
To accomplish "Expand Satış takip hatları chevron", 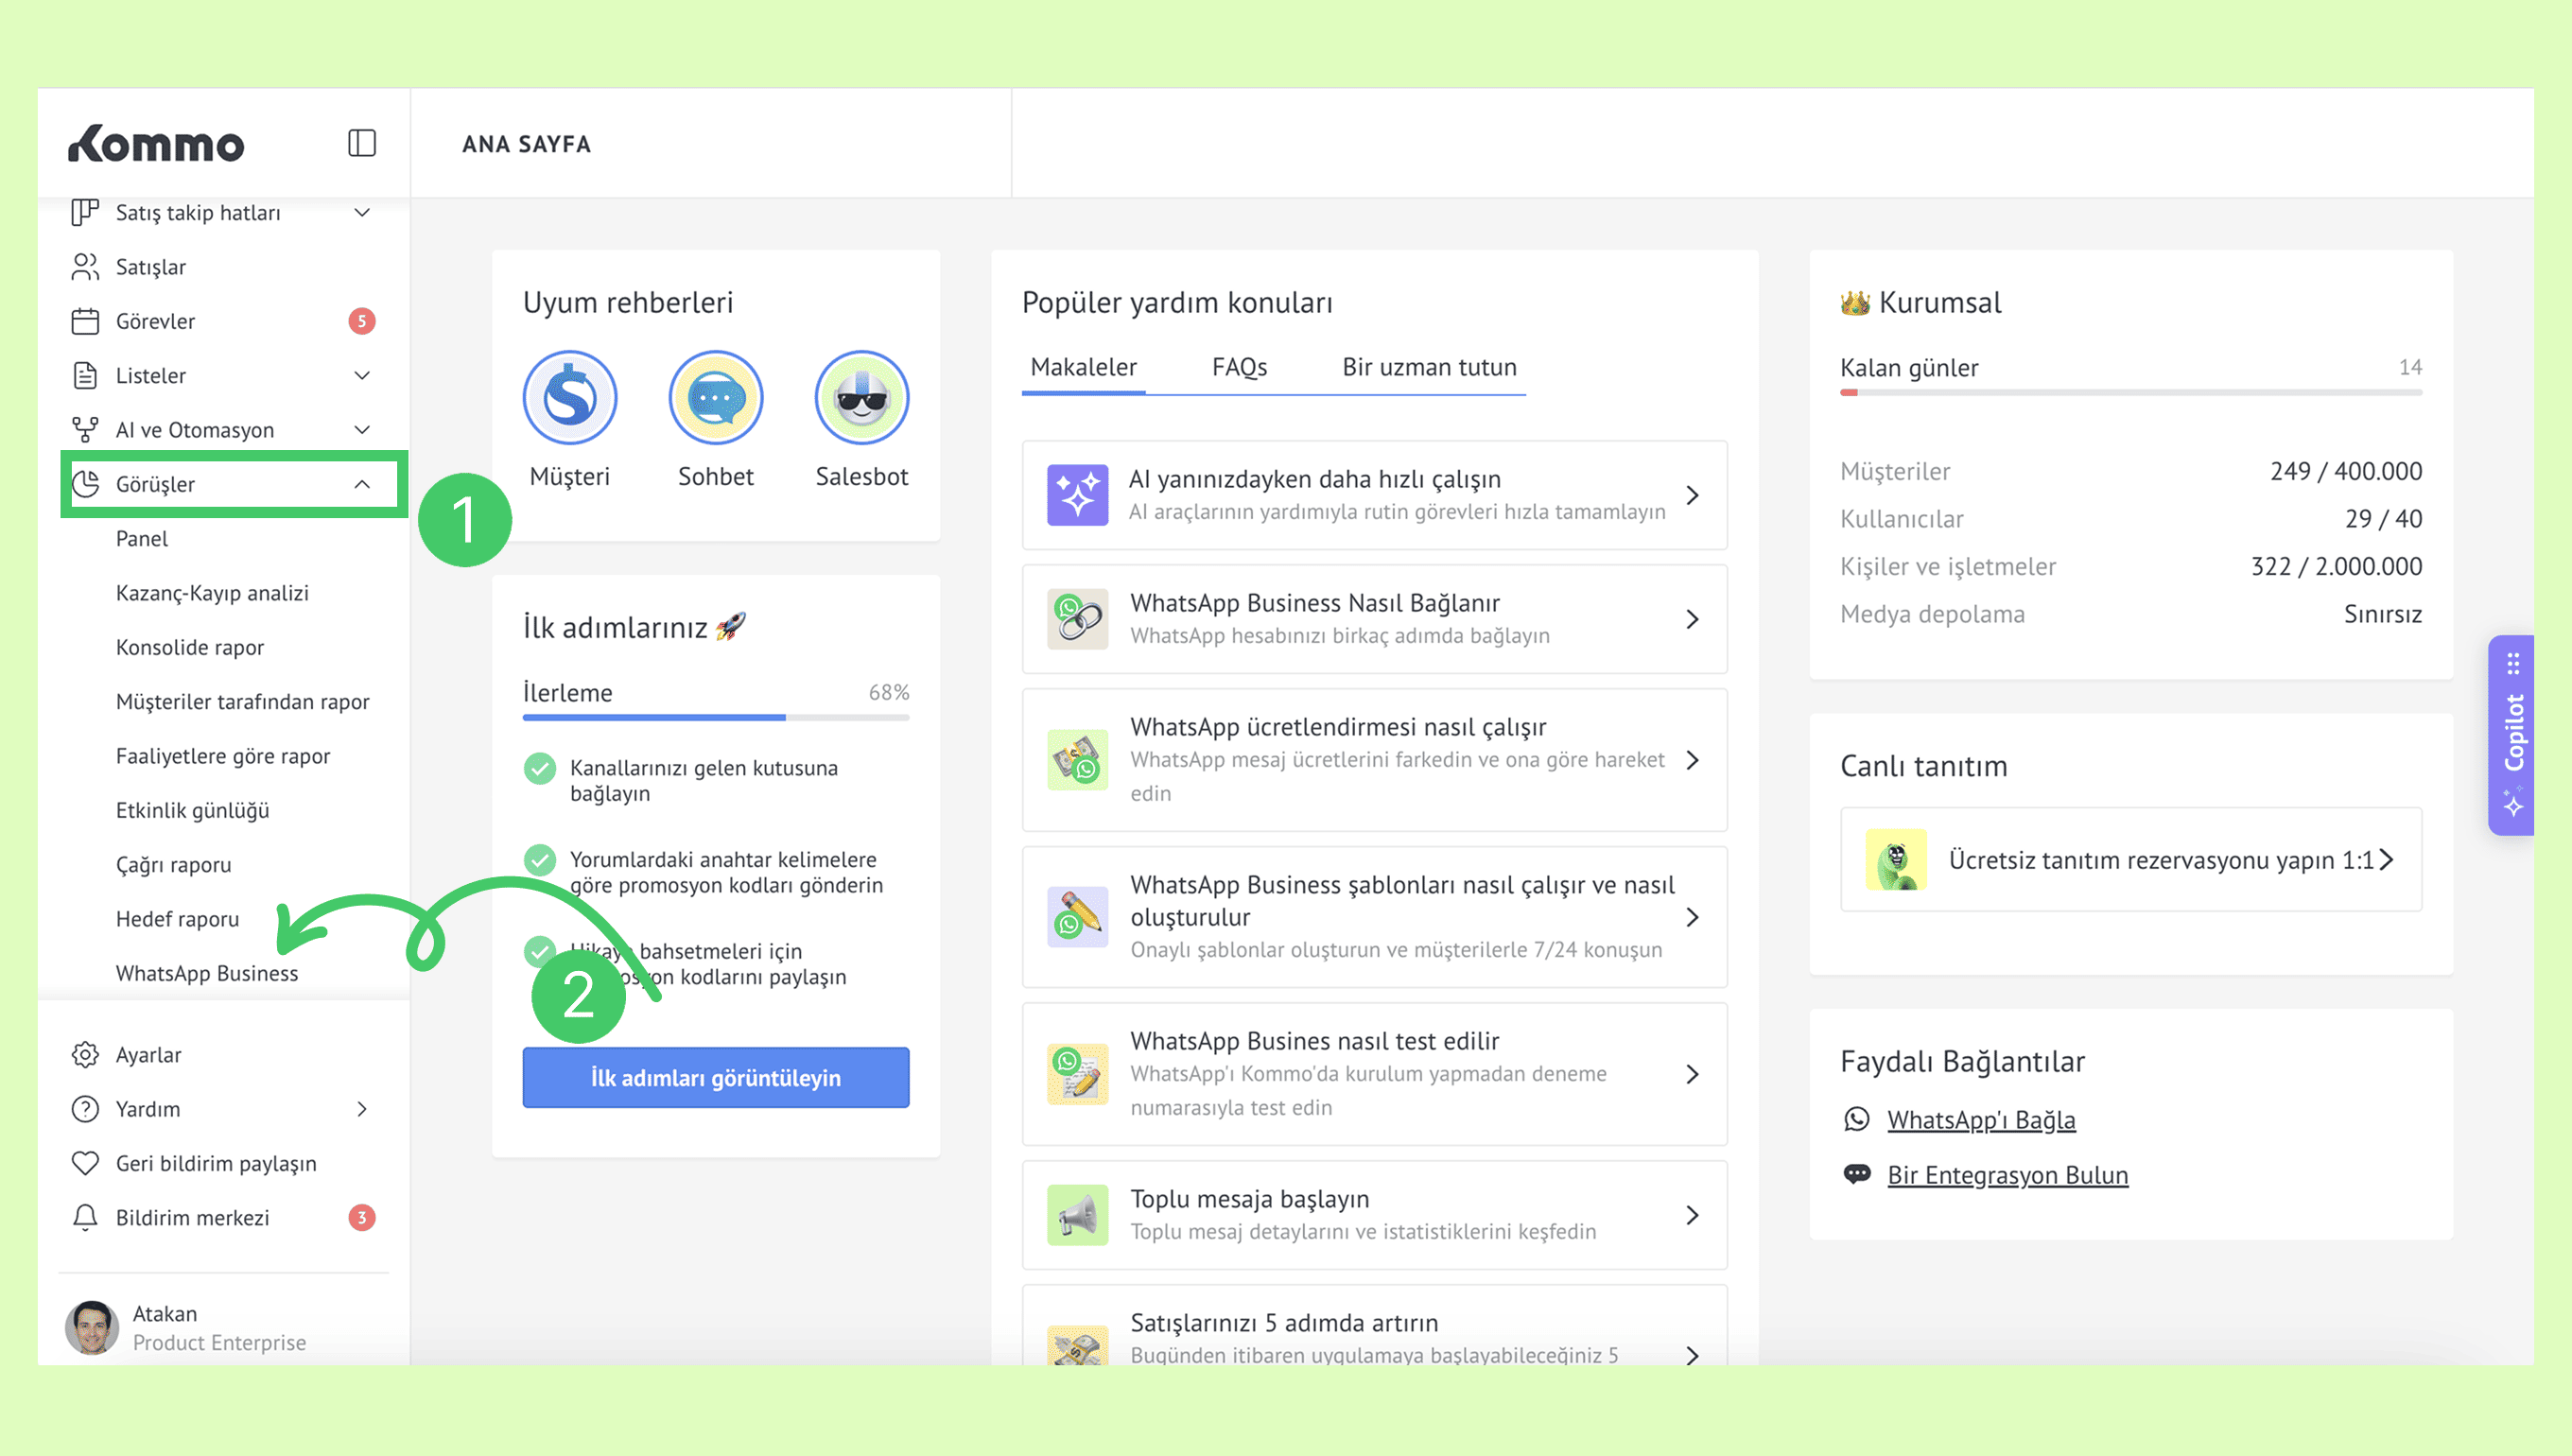I will (x=362, y=212).
